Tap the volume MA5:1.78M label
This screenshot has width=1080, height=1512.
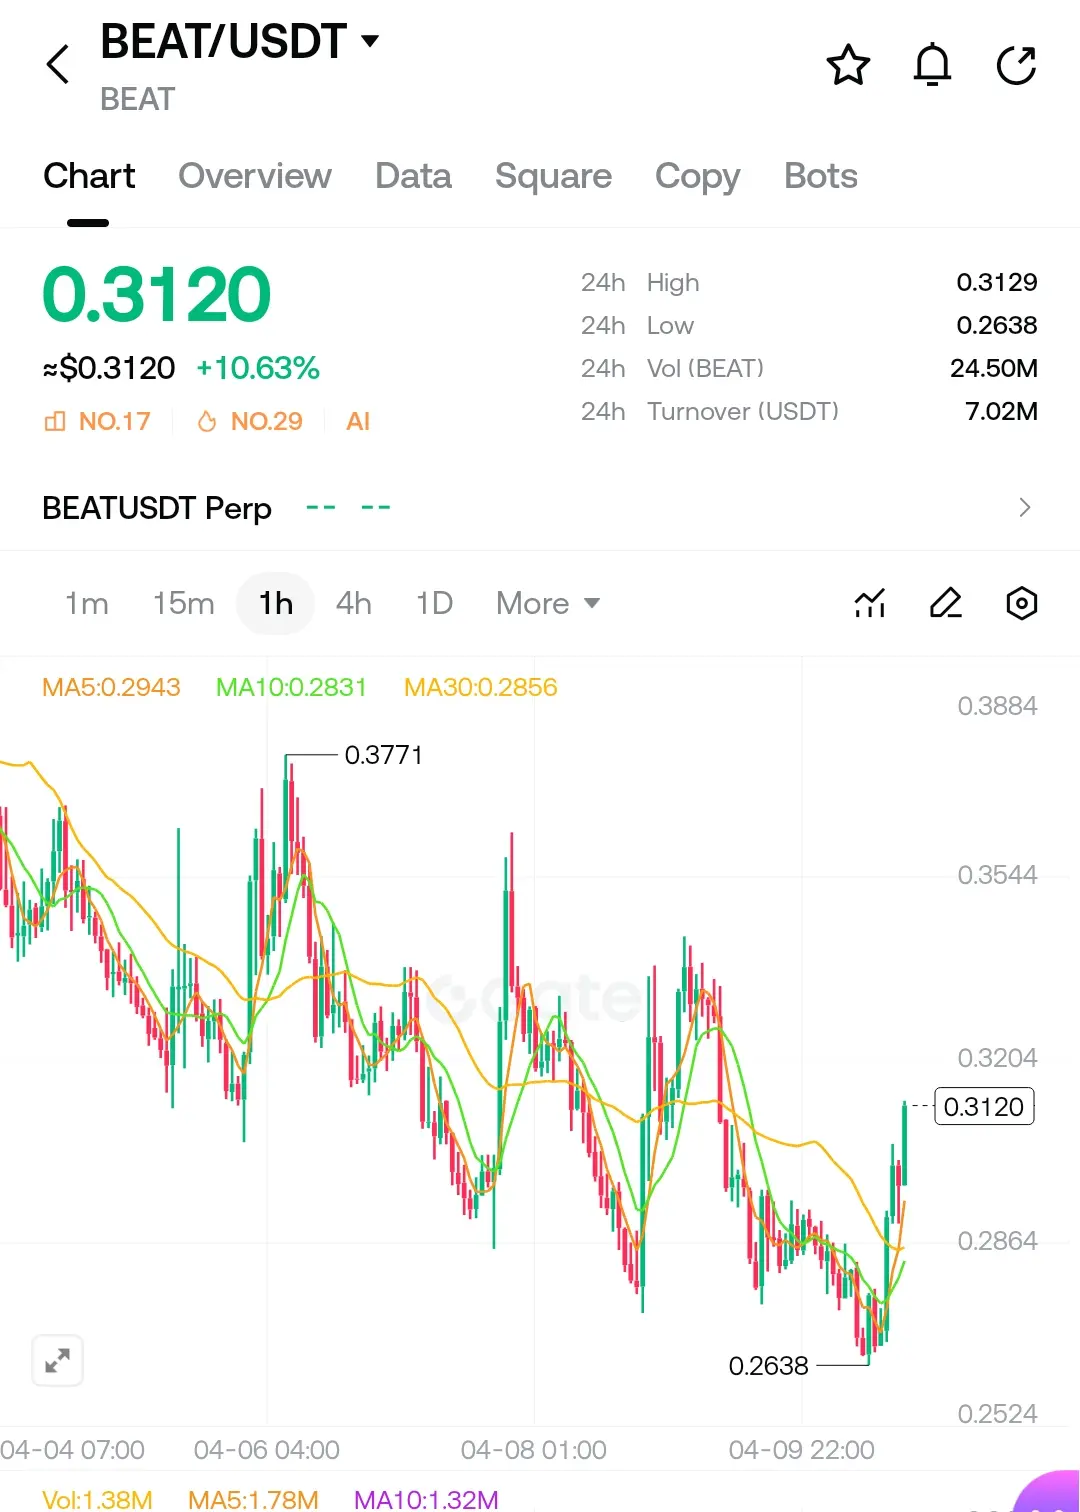(x=253, y=1499)
